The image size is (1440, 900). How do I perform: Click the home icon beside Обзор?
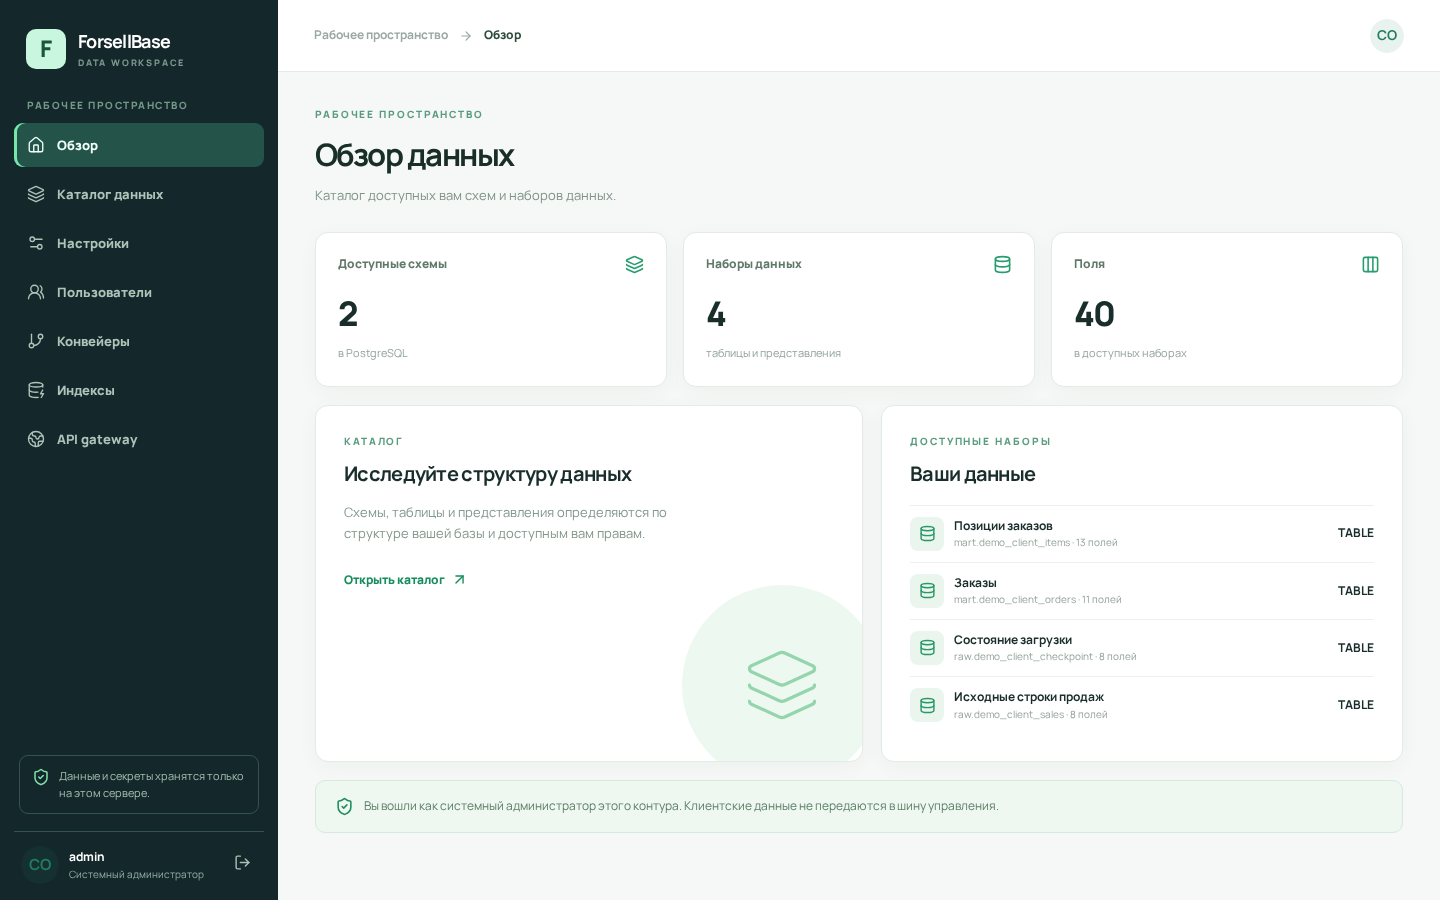pos(36,145)
